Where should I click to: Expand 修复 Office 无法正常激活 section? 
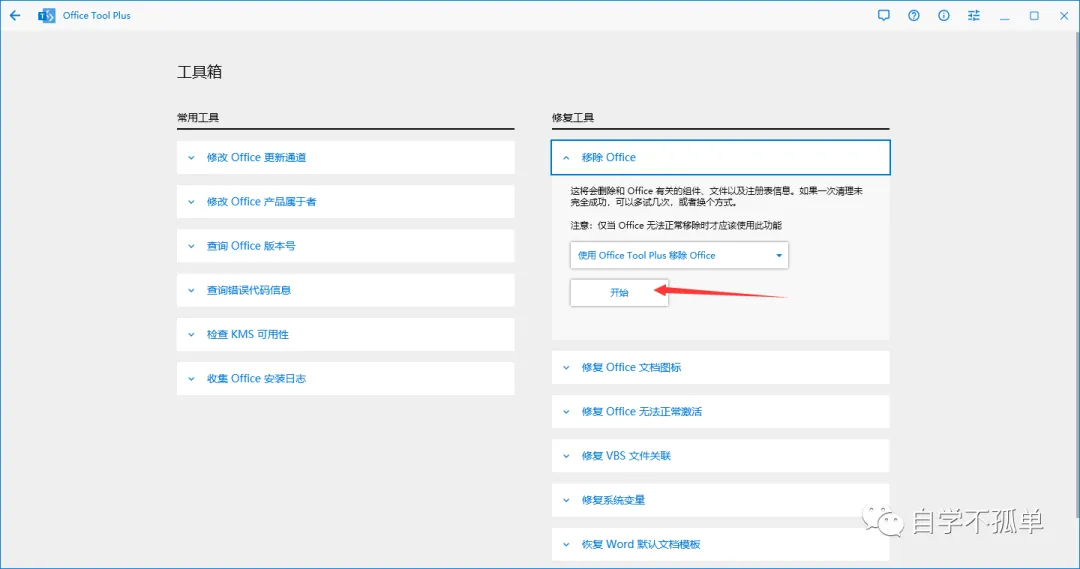tap(720, 411)
